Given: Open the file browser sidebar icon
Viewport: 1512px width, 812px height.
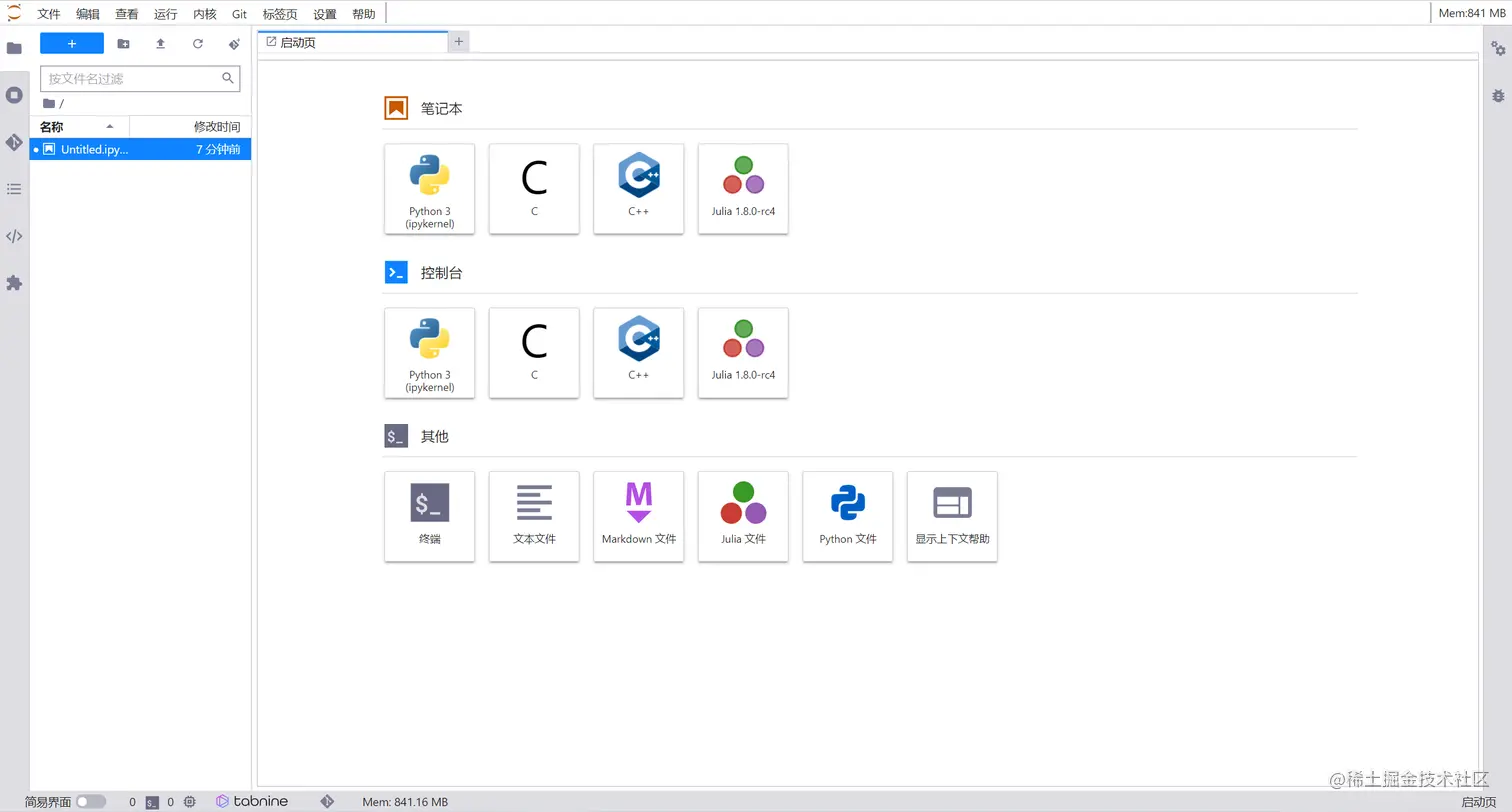Looking at the screenshot, I should 14,48.
